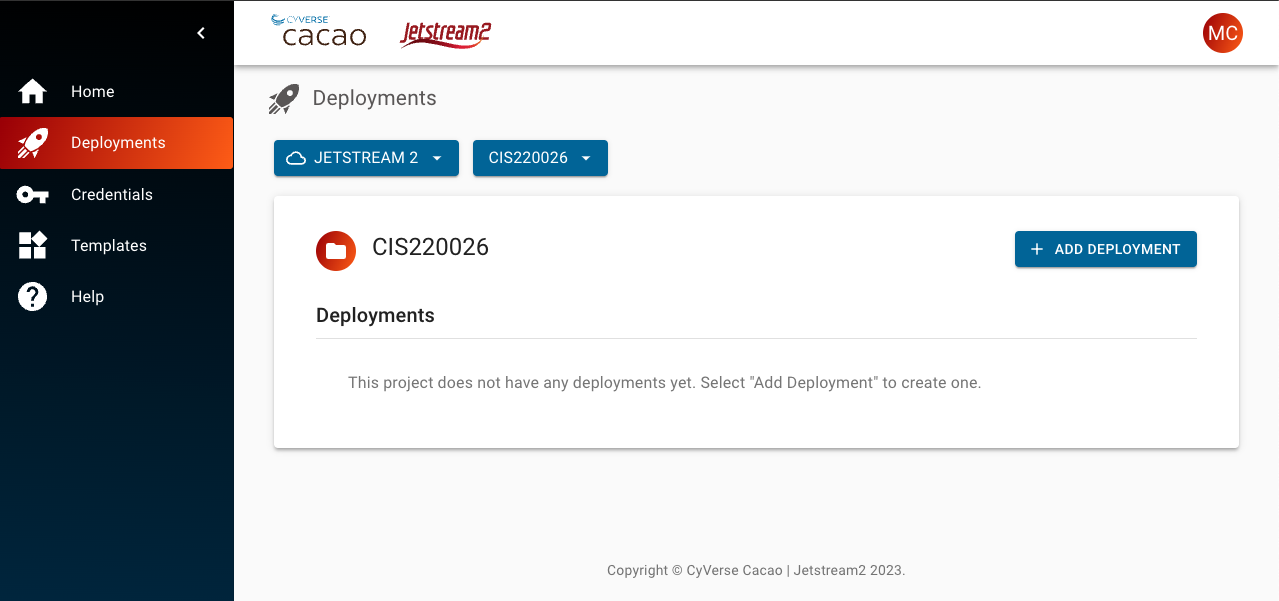Click the Deployments section heading in the card
The image size is (1279, 601).
[375, 315]
